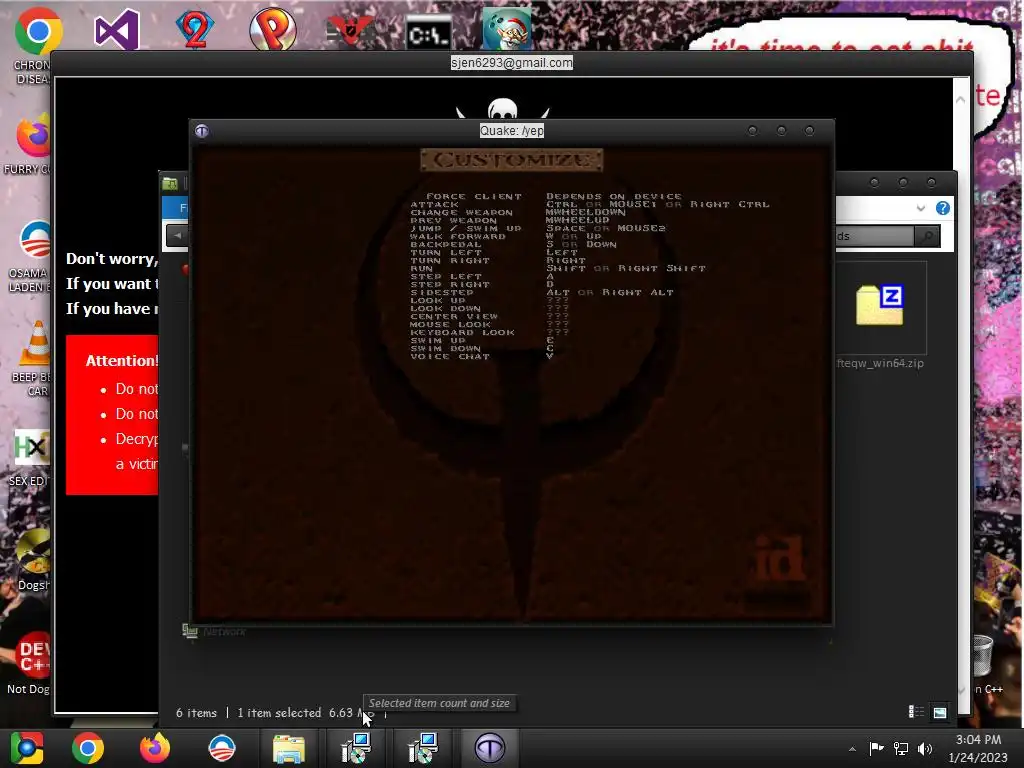1024x768 pixels.
Task: Select the Attack binding row
Action: 590,204
